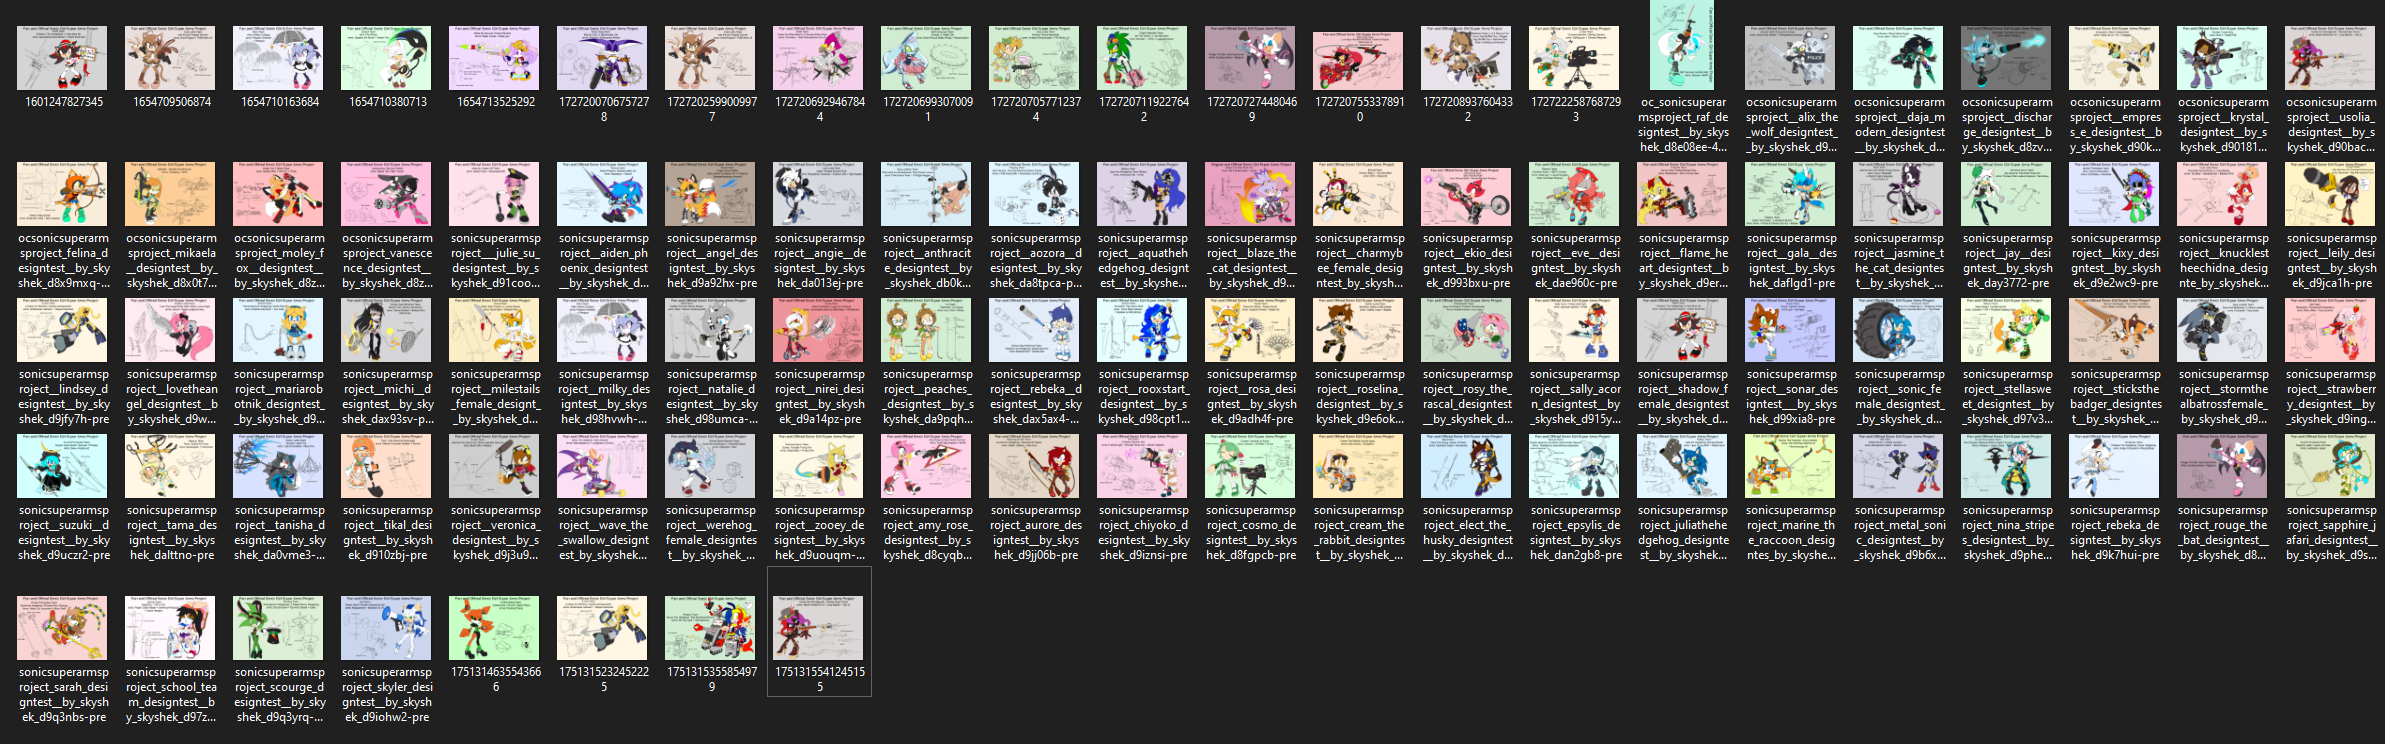This screenshot has height=744, width=2385.
Task: Select the anthracite designtest thumbnail
Action: [x=928, y=194]
